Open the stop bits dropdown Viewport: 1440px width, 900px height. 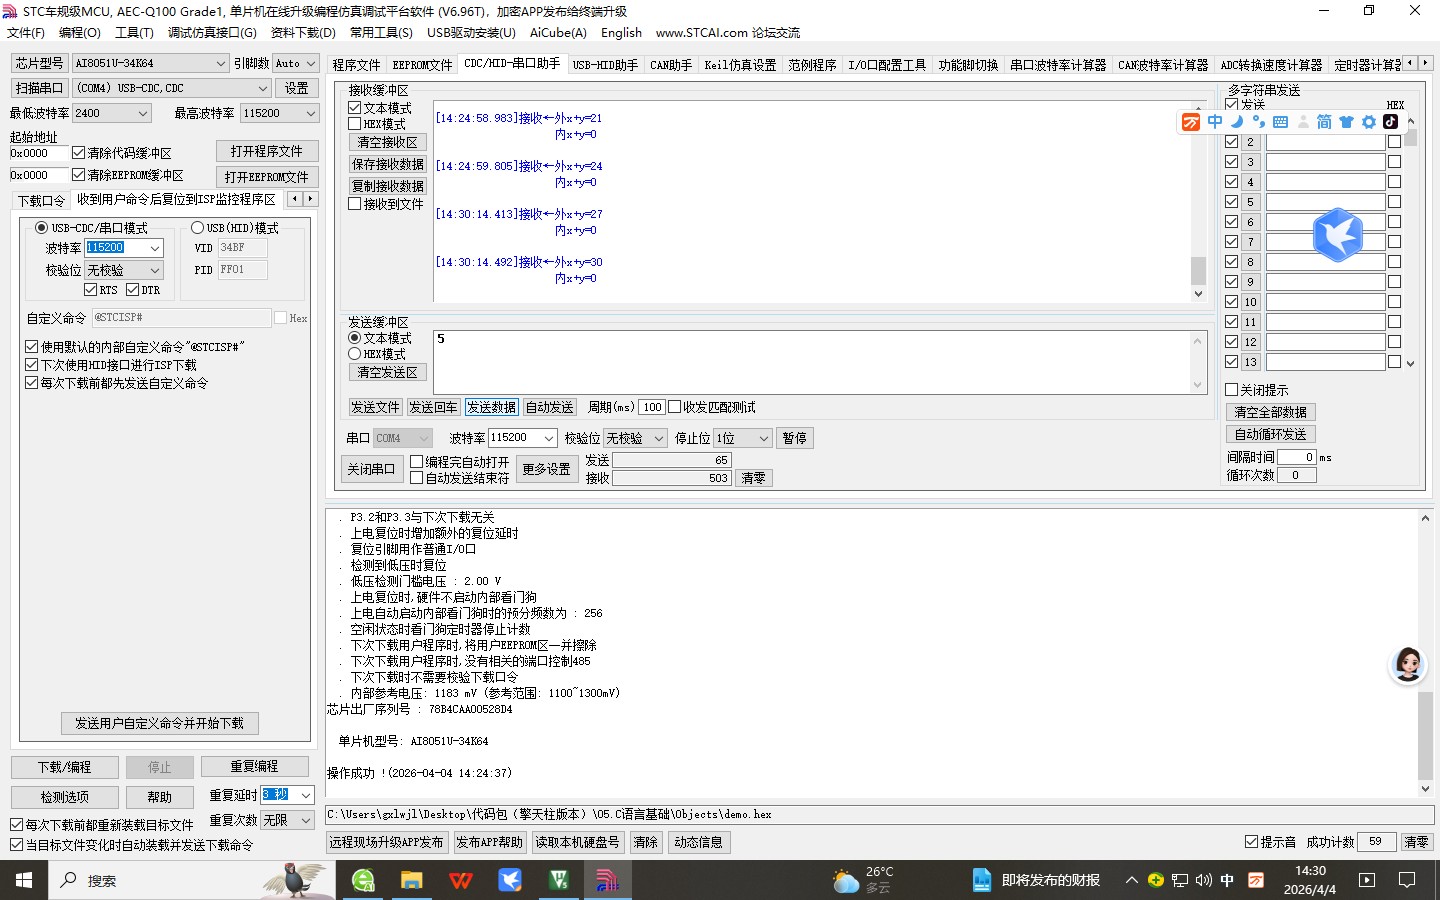click(763, 438)
